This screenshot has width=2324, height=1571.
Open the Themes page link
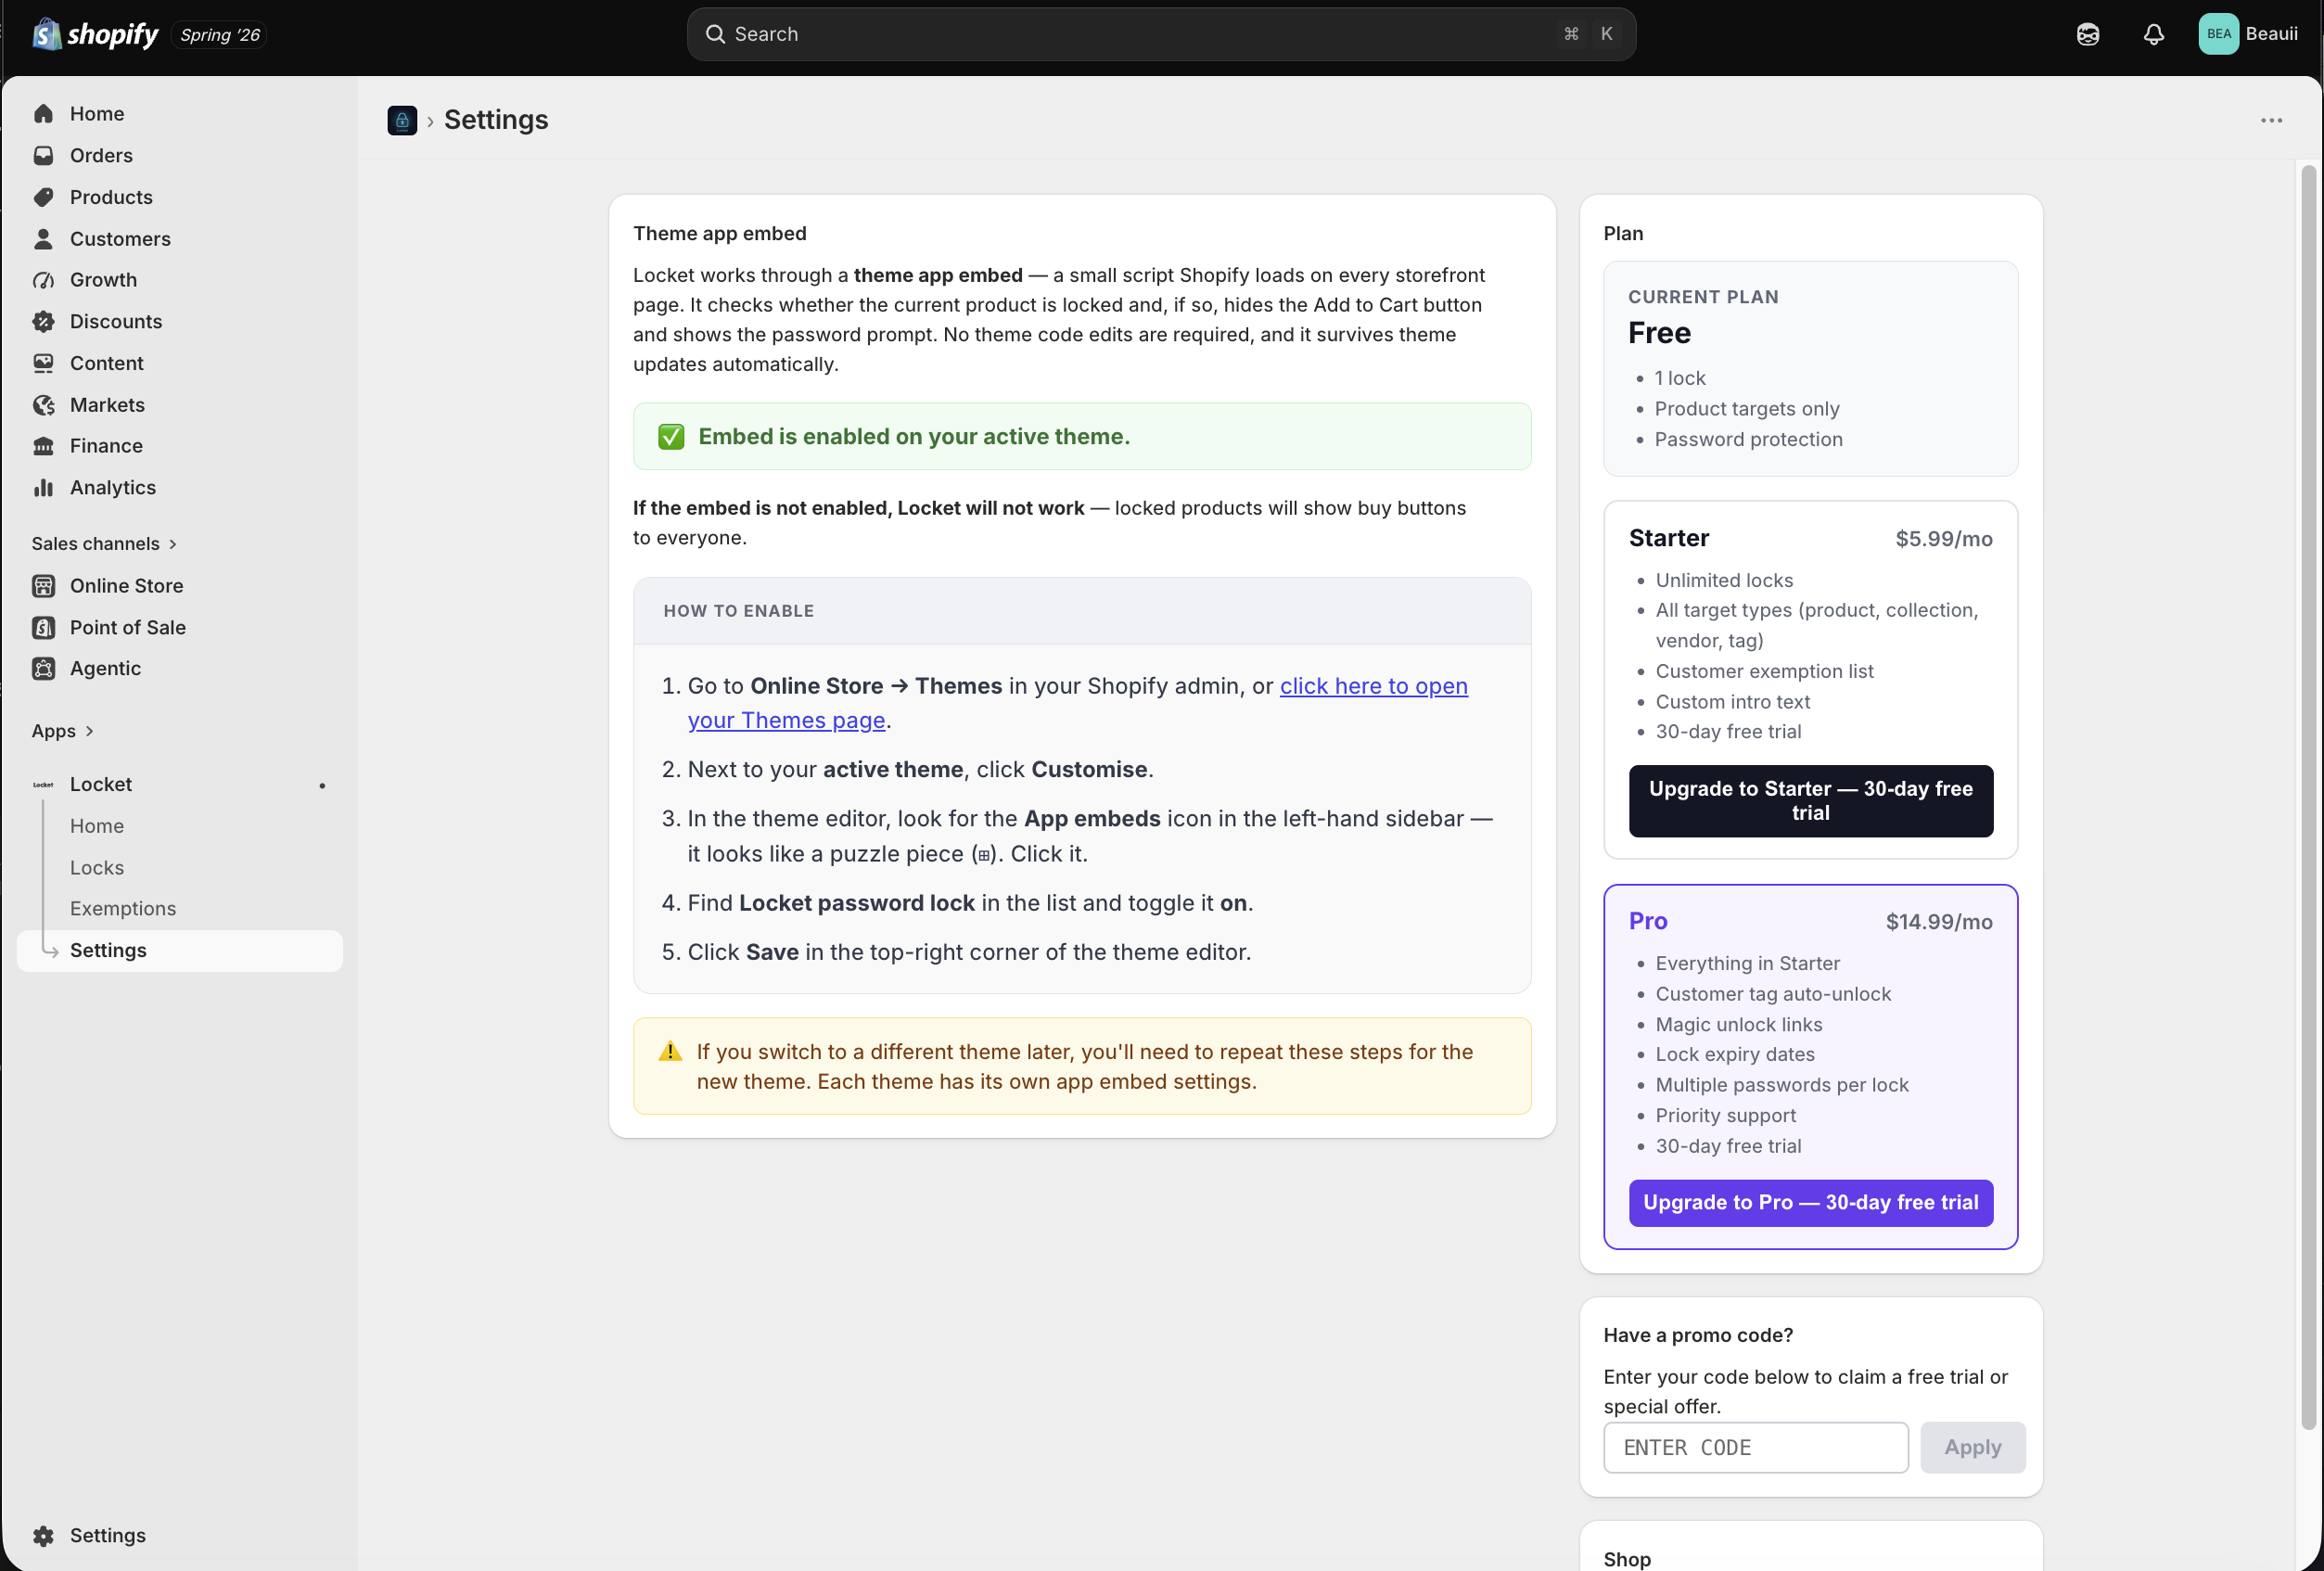tap(1077, 703)
